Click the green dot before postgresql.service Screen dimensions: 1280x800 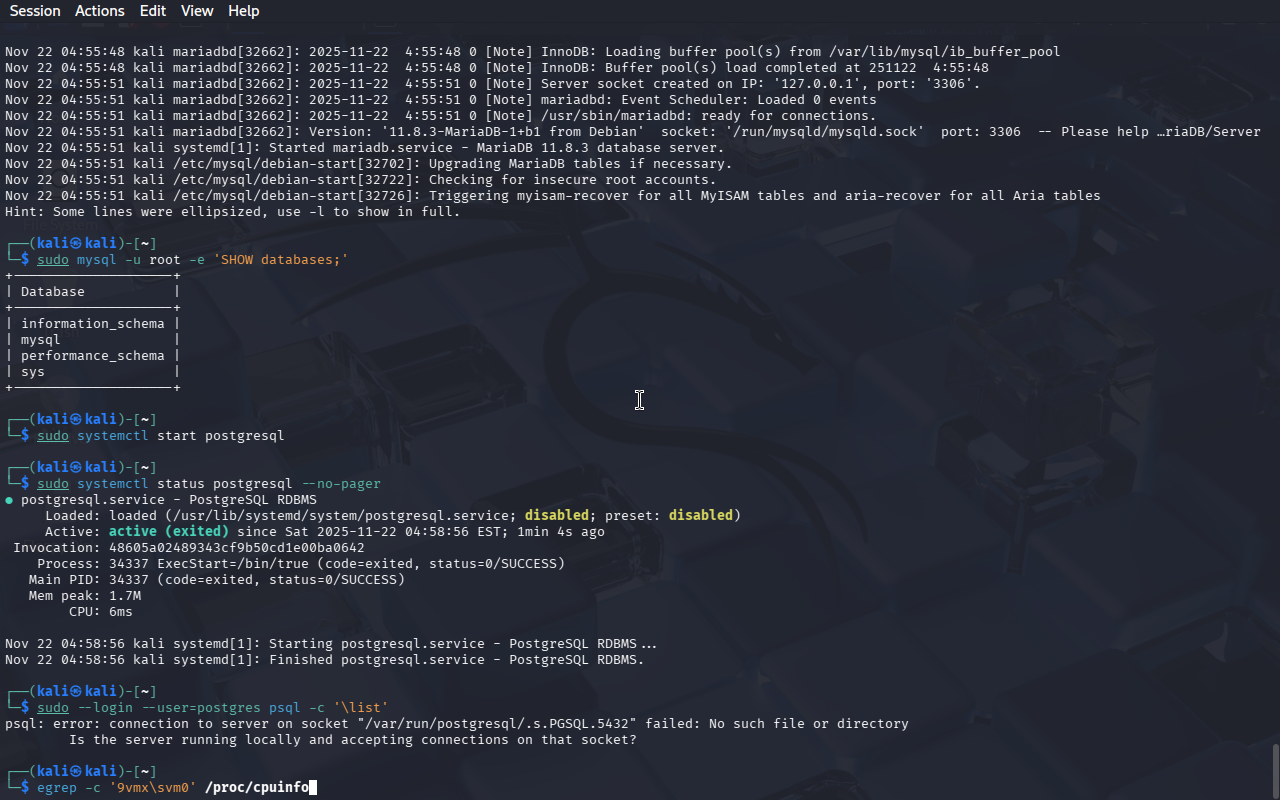point(9,500)
